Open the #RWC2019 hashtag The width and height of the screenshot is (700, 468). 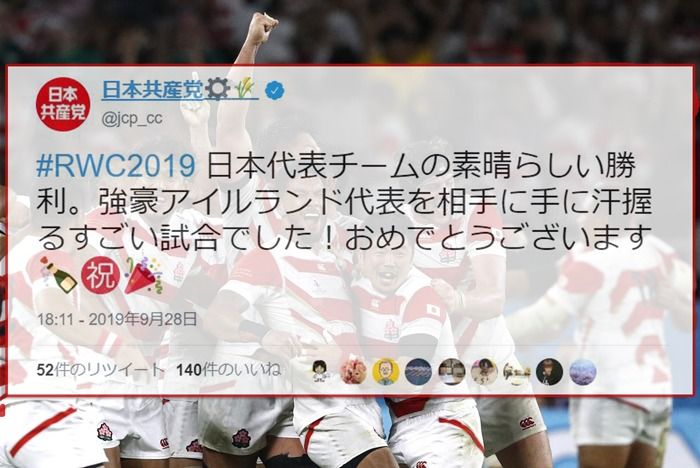pyautogui.click(x=116, y=166)
